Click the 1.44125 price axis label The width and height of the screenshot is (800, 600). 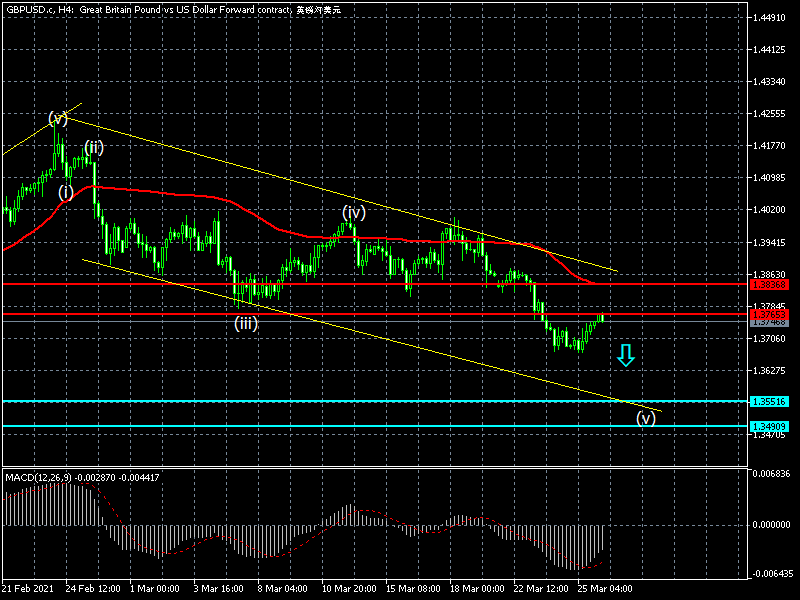point(769,49)
